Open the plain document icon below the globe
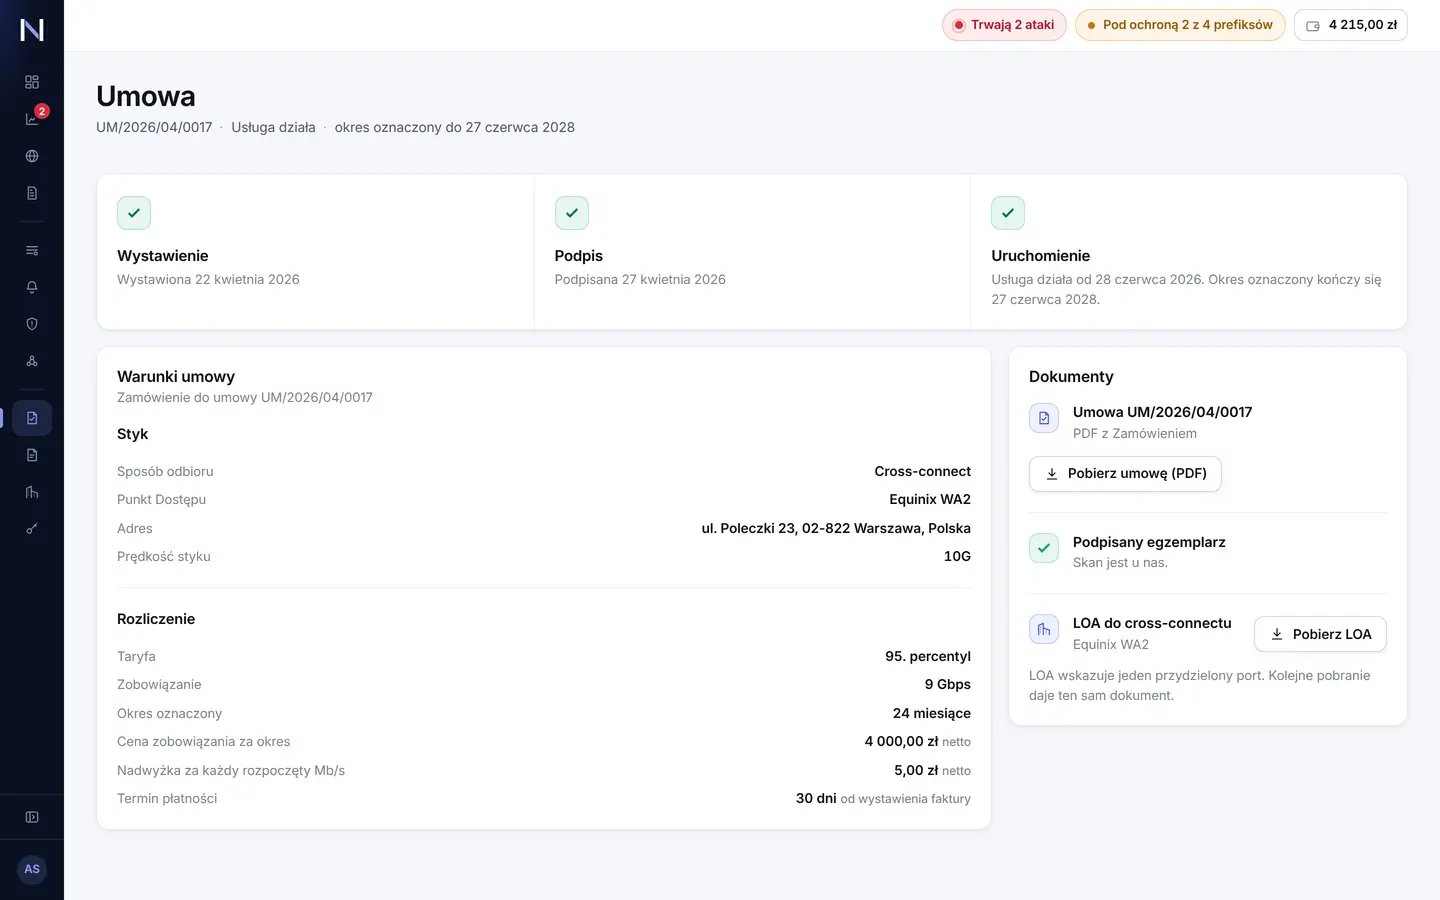The image size is (1440, 900). [x=32, y=193]
